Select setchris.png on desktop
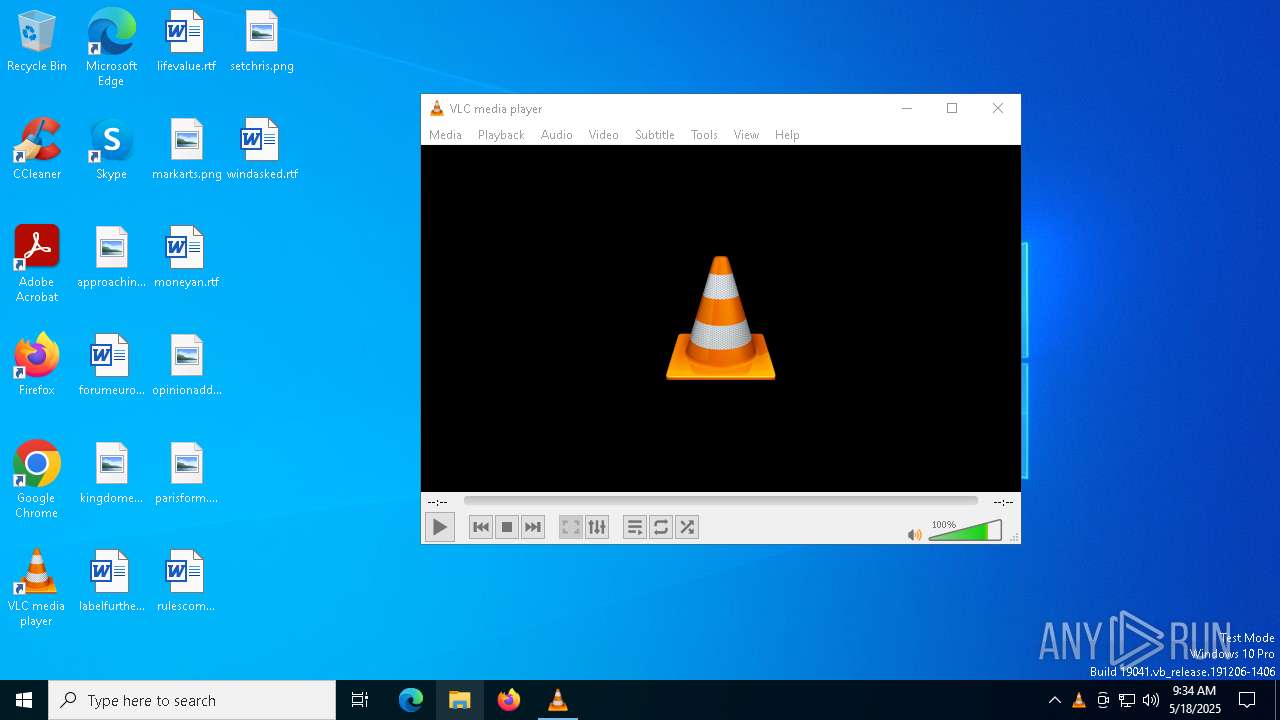 click(261, 42)
